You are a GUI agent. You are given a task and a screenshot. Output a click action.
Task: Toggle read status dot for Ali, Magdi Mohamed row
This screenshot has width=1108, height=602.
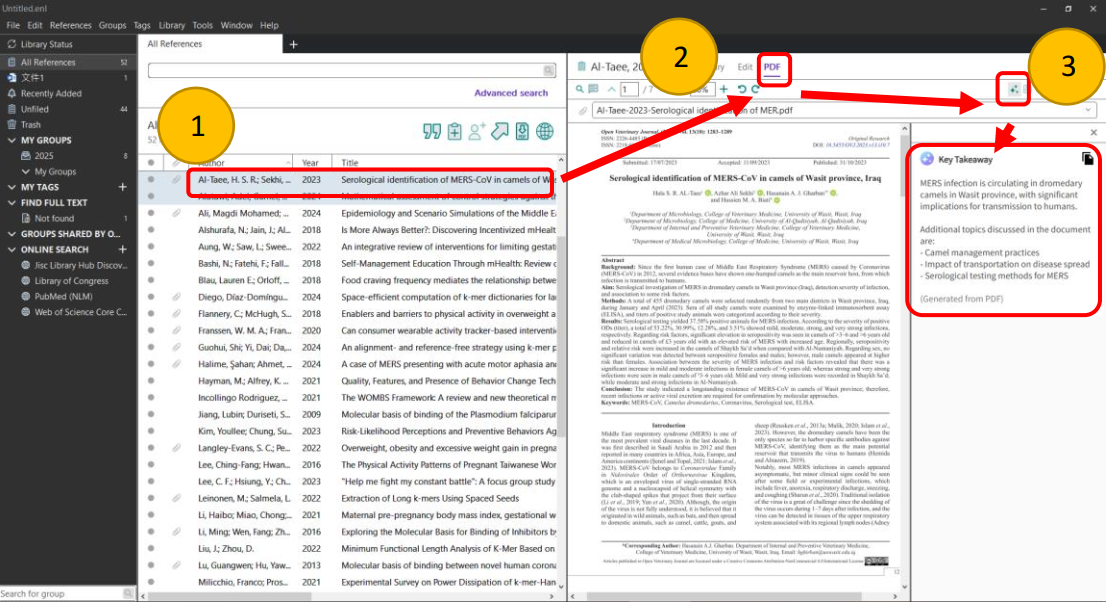[151, 213]
